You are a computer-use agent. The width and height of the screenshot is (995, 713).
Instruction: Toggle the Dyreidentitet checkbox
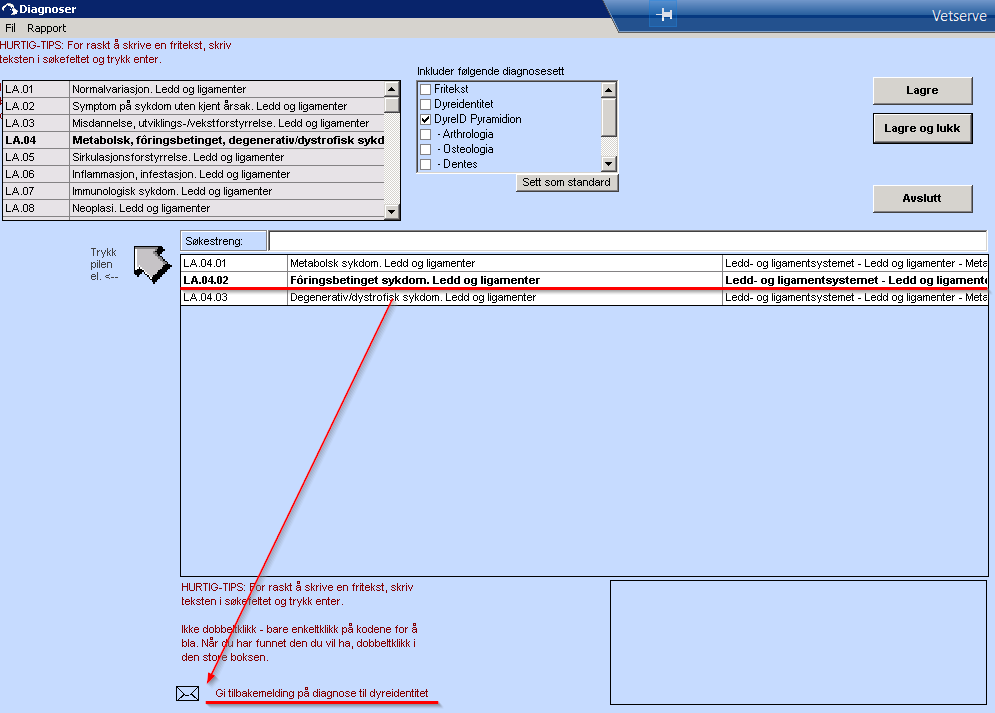pos(426,105)
